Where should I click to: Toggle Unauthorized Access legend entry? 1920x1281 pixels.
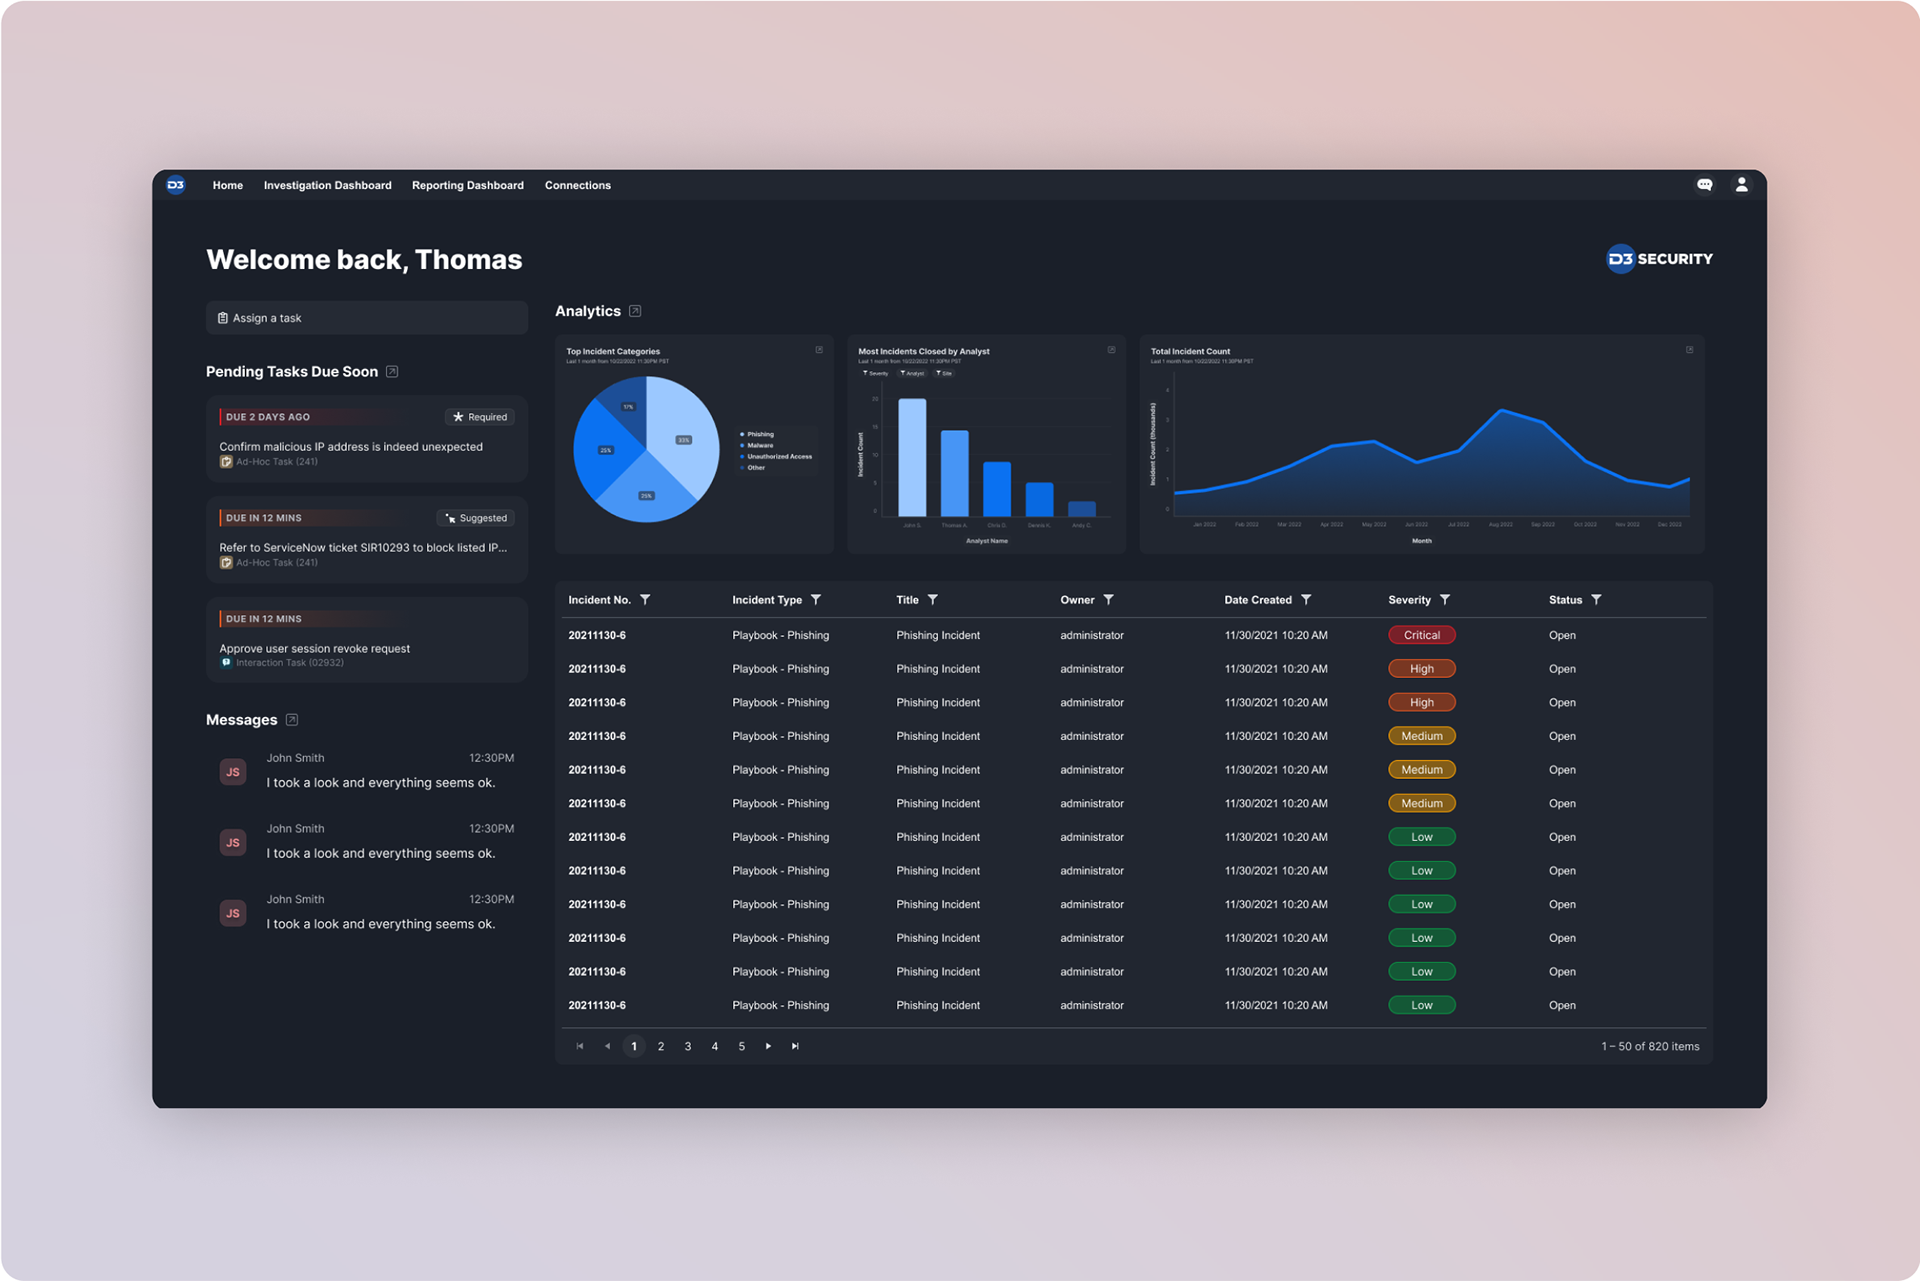coord(778,456)
